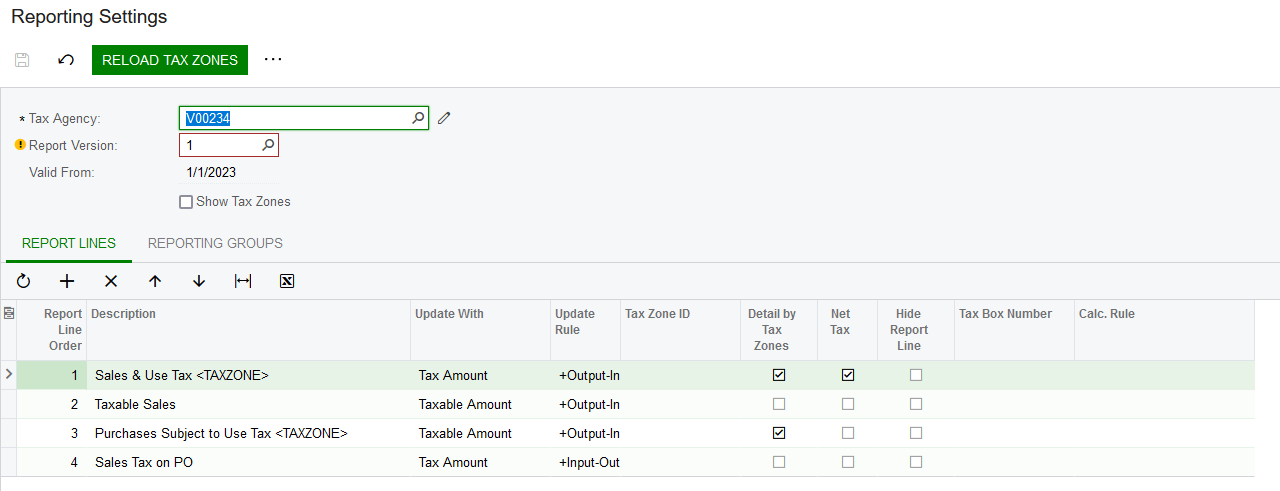Enable the Show Tax Zones checkbox
Image resolution: width=1280 pixels, height=491 pixels.
click(x=186, y=202)
